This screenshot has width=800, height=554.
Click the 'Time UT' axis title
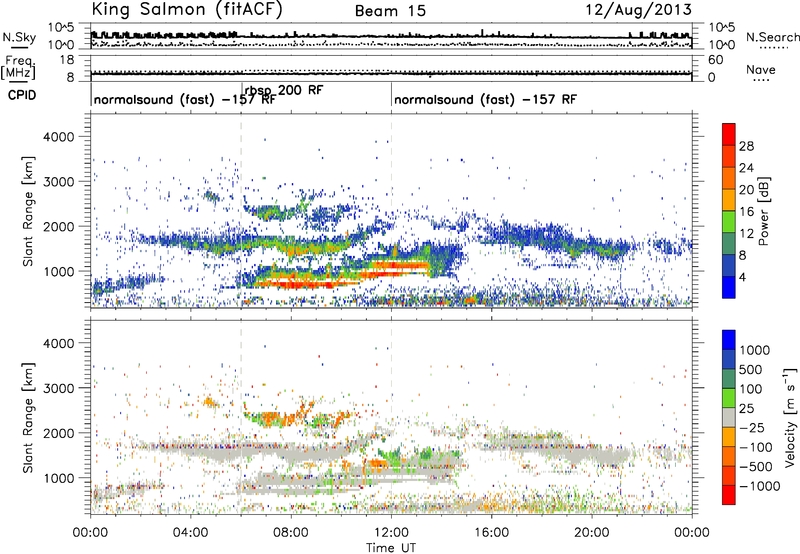click(391, 548)
